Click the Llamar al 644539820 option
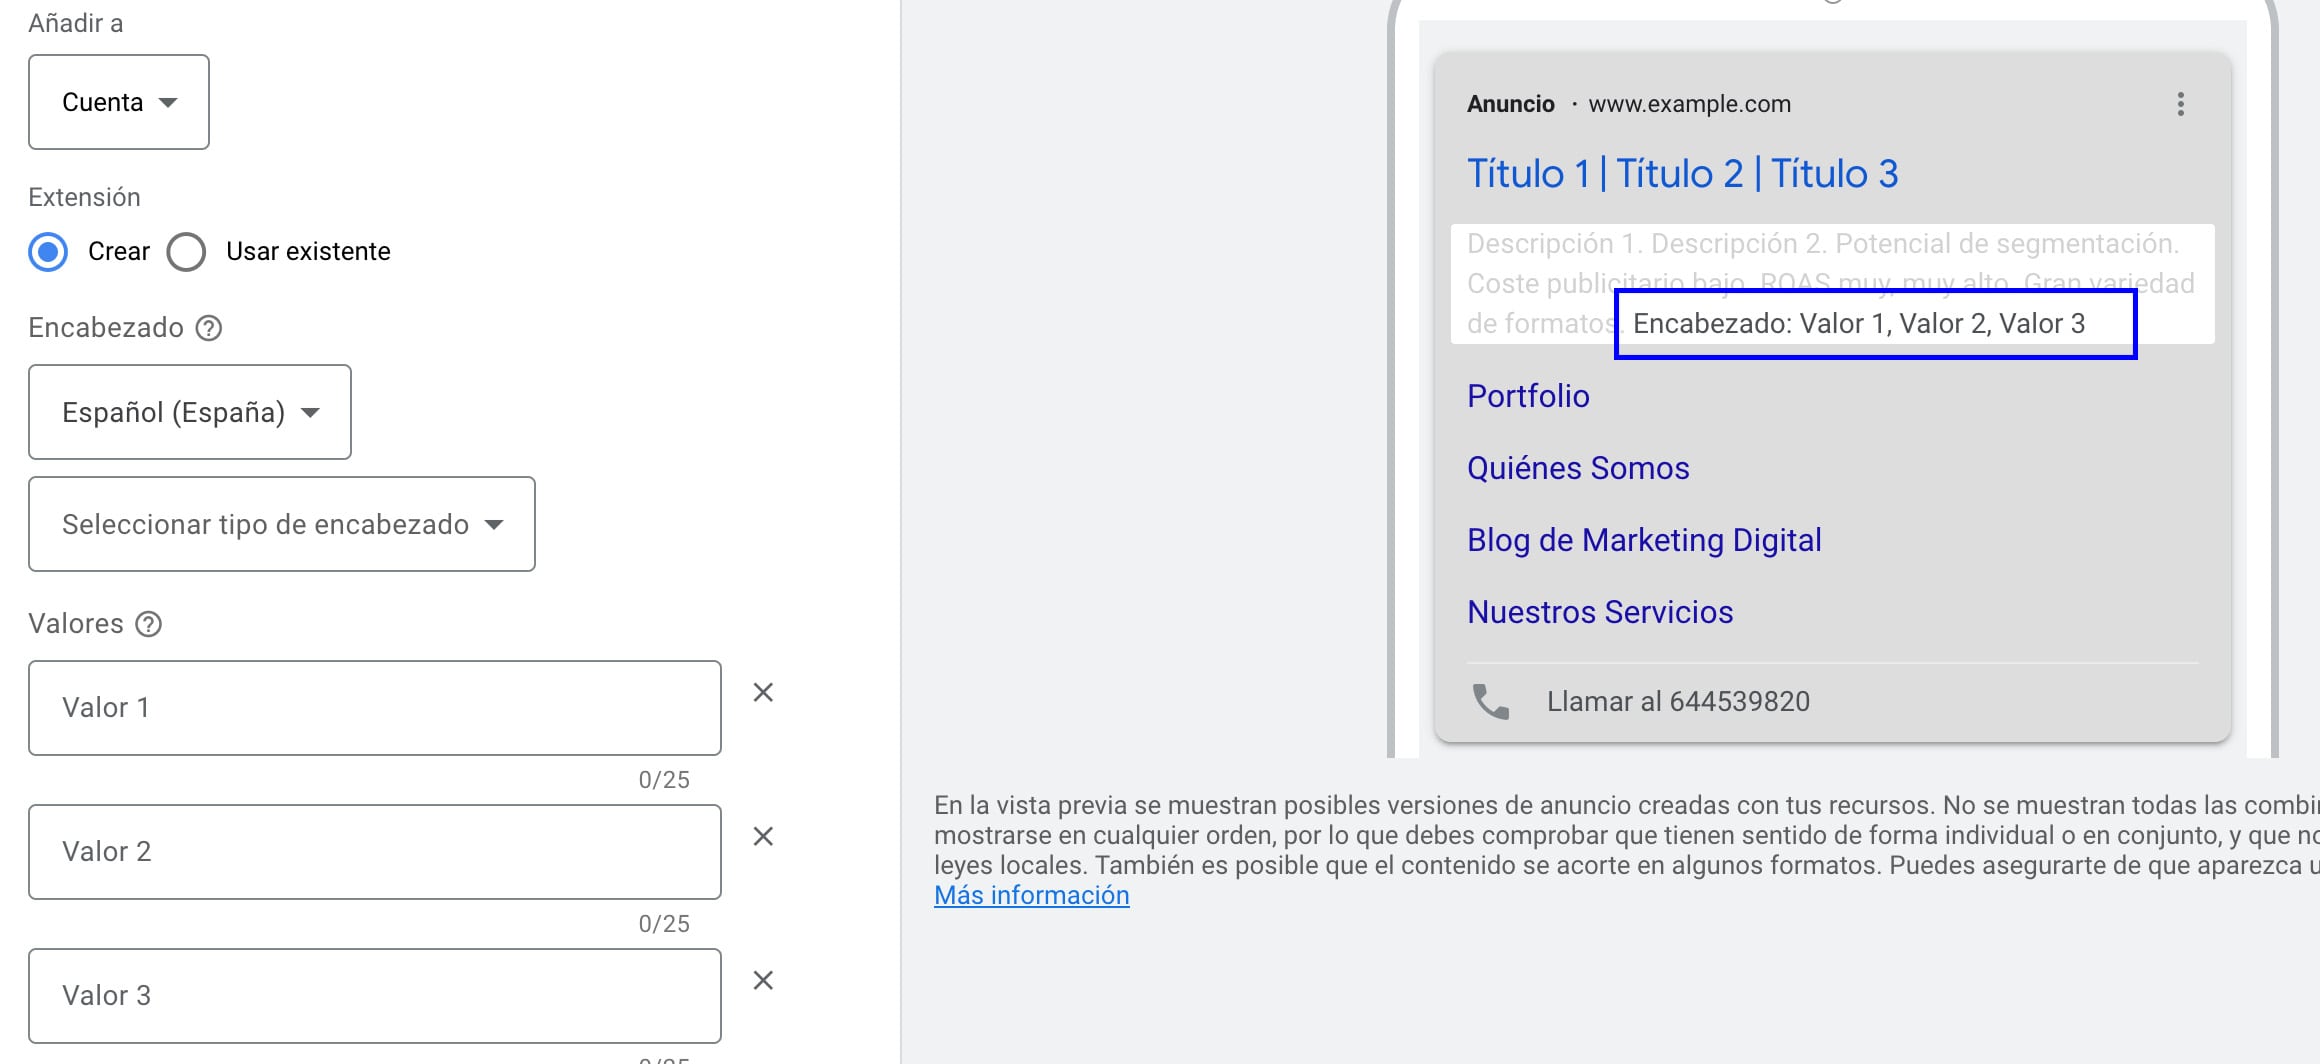 click(x=1678, y=700)
